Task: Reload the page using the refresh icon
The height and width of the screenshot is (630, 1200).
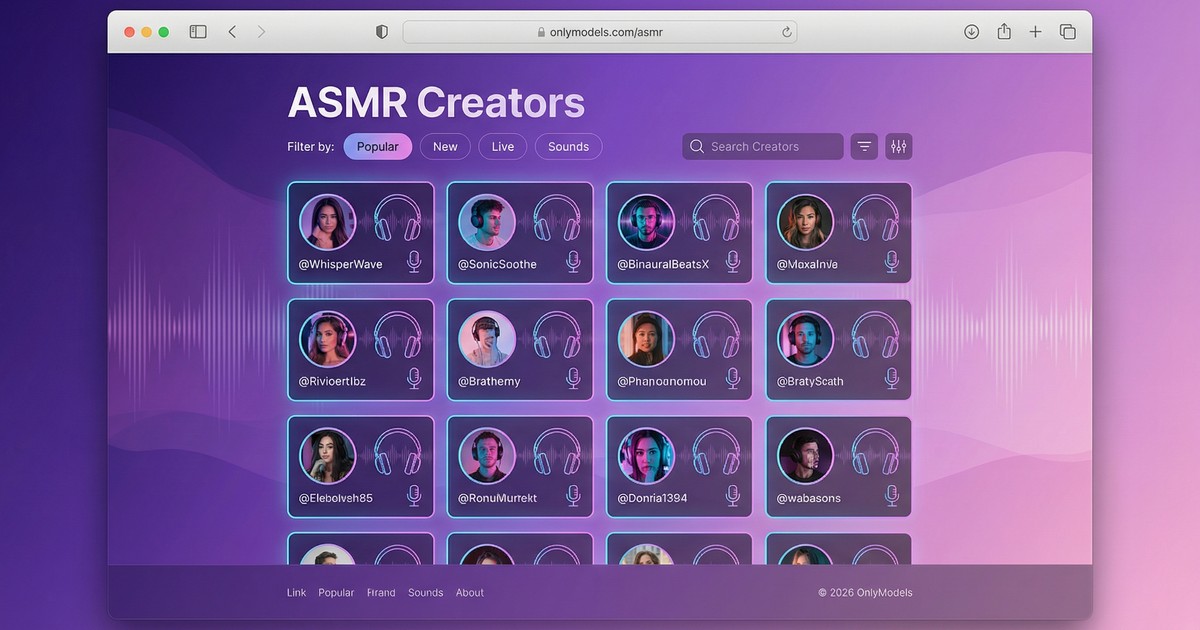Action: pyautogui.click(x=787, y=32)
